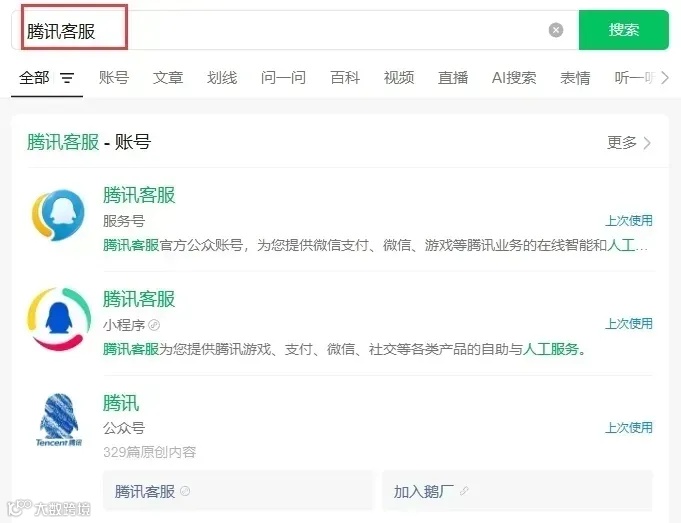Click the green 搜索 button
The image size is (681, 523).
click(x=624, y=30)
